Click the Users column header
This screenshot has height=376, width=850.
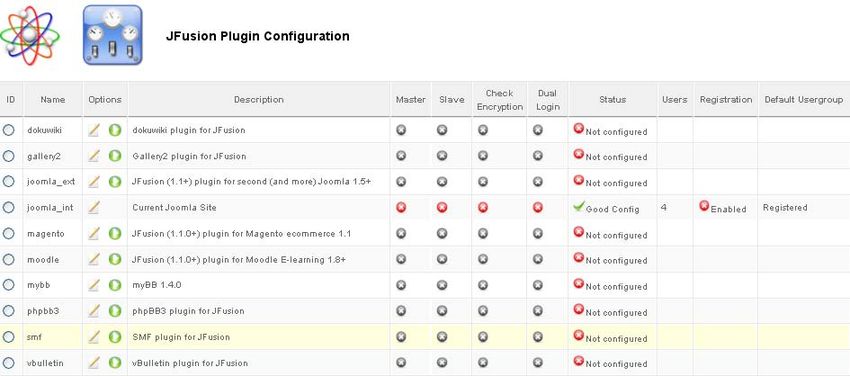tap(674, 100)
